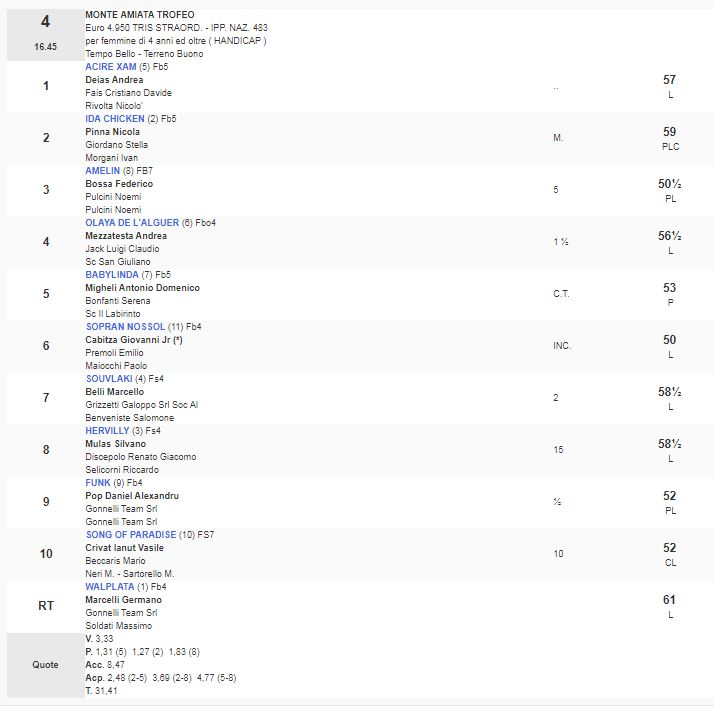Open the HERVILLY horse link
This screenshot has height=715, width=714.
click(108, 431)
